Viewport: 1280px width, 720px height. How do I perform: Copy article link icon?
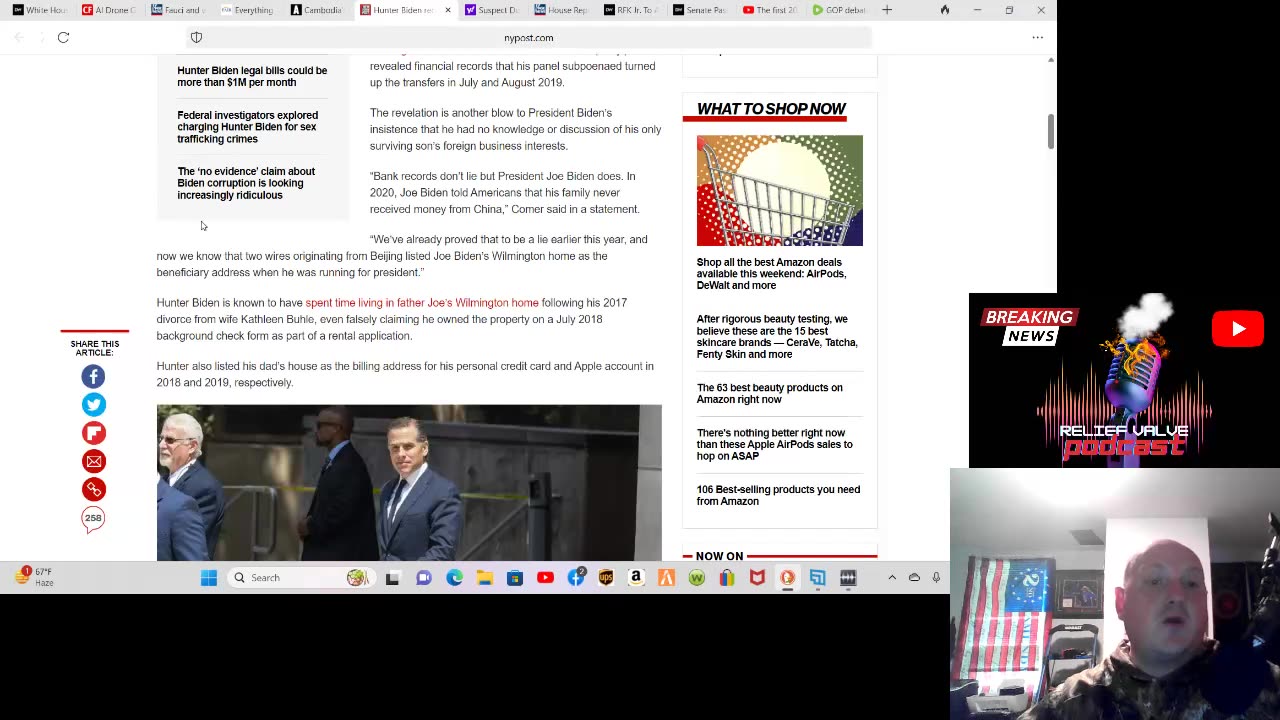click(93, 489)
